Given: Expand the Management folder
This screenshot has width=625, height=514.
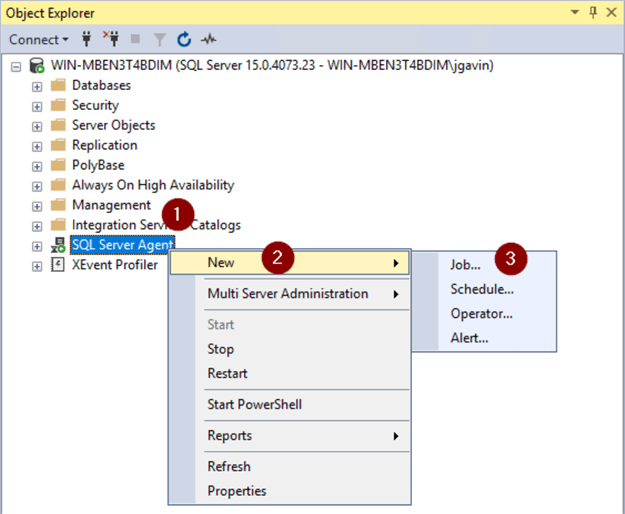Looking at the screenshot, I should click(37, 206).
